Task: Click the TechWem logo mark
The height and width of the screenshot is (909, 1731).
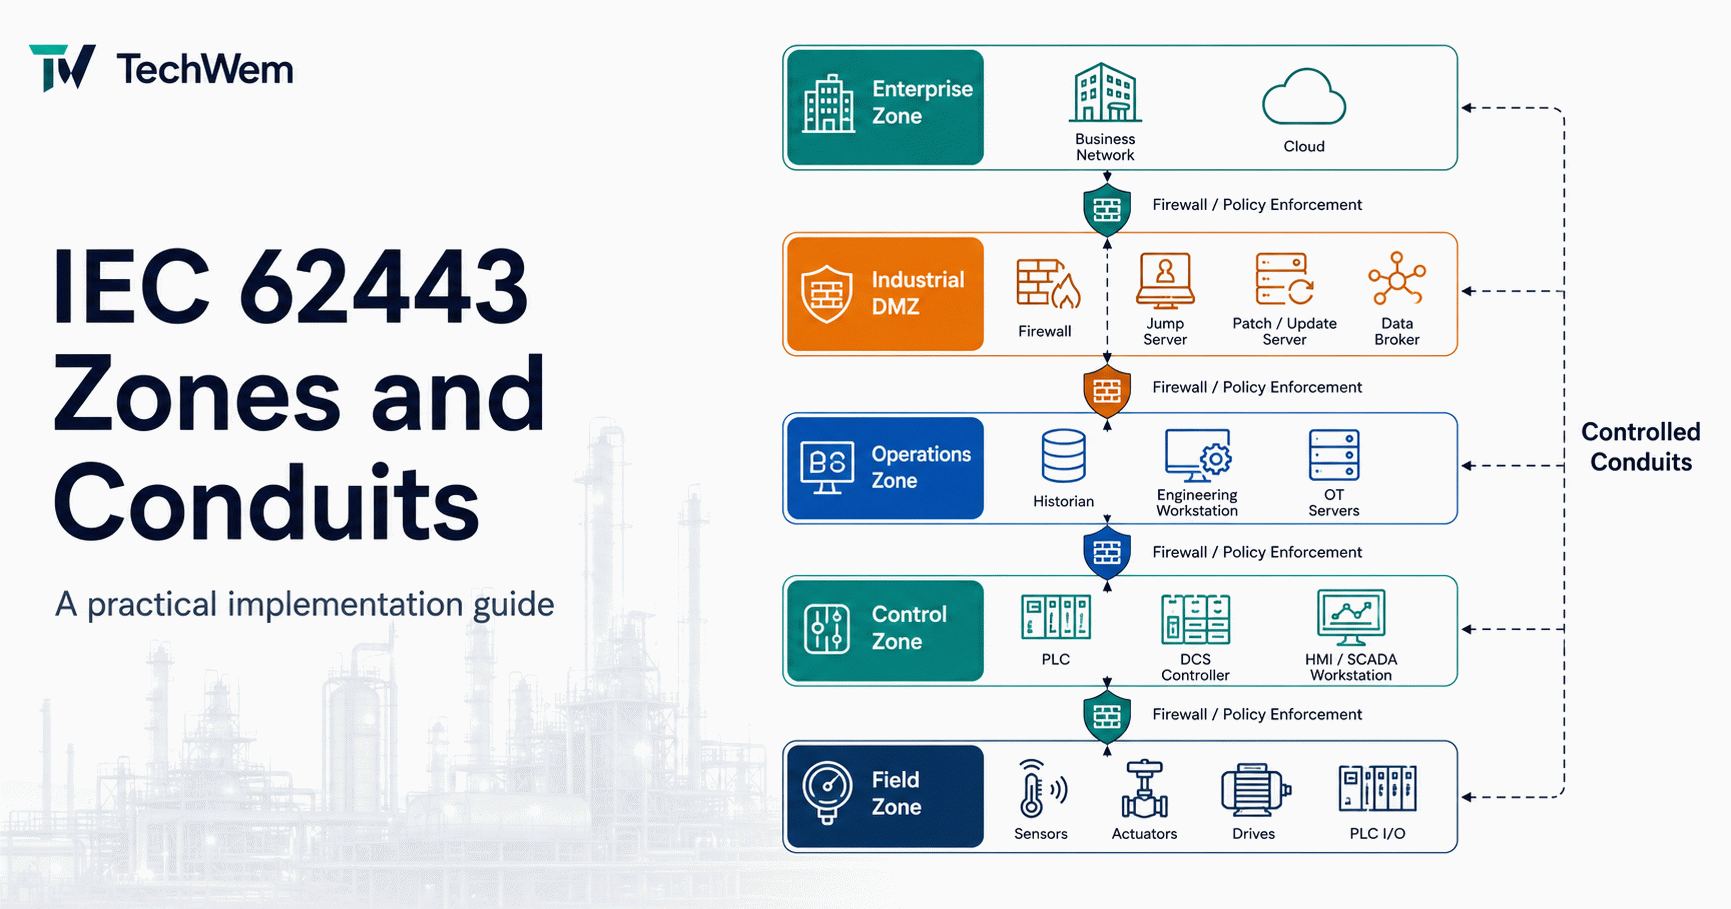Action: (x=62, y=67)
